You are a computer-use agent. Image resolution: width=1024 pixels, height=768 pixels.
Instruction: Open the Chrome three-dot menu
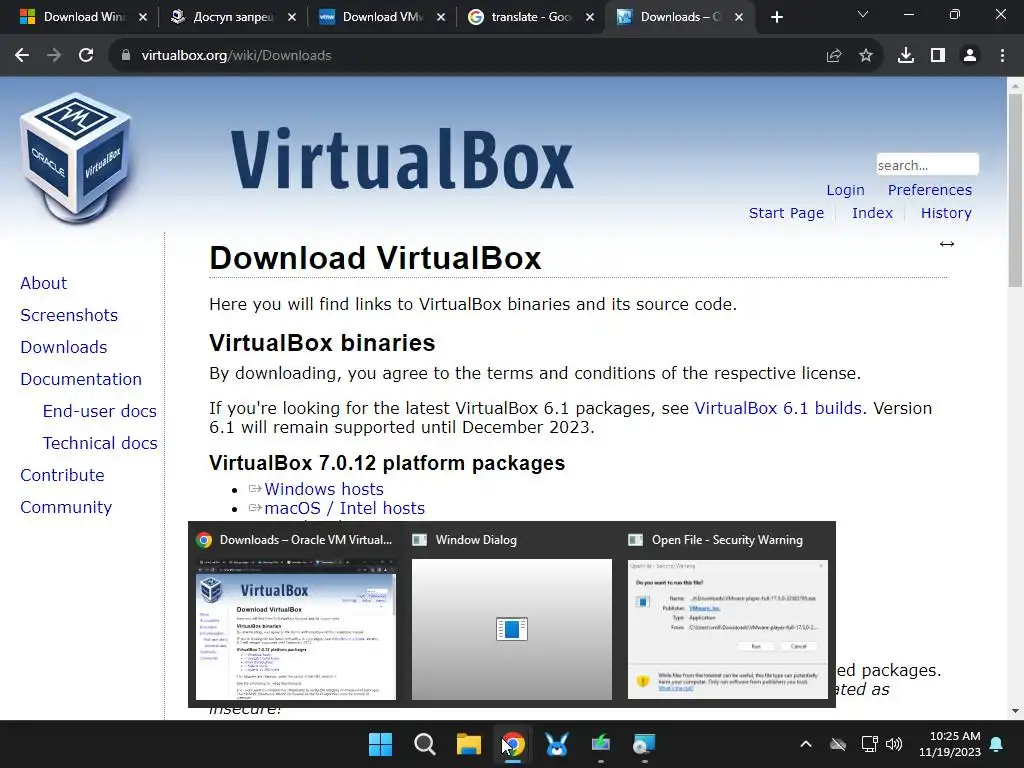click(x=1002, y=56)
